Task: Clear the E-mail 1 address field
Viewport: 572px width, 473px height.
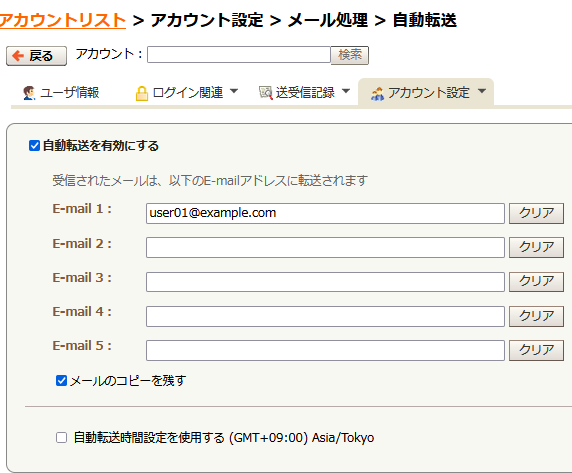Action: (x=536, y=213)
